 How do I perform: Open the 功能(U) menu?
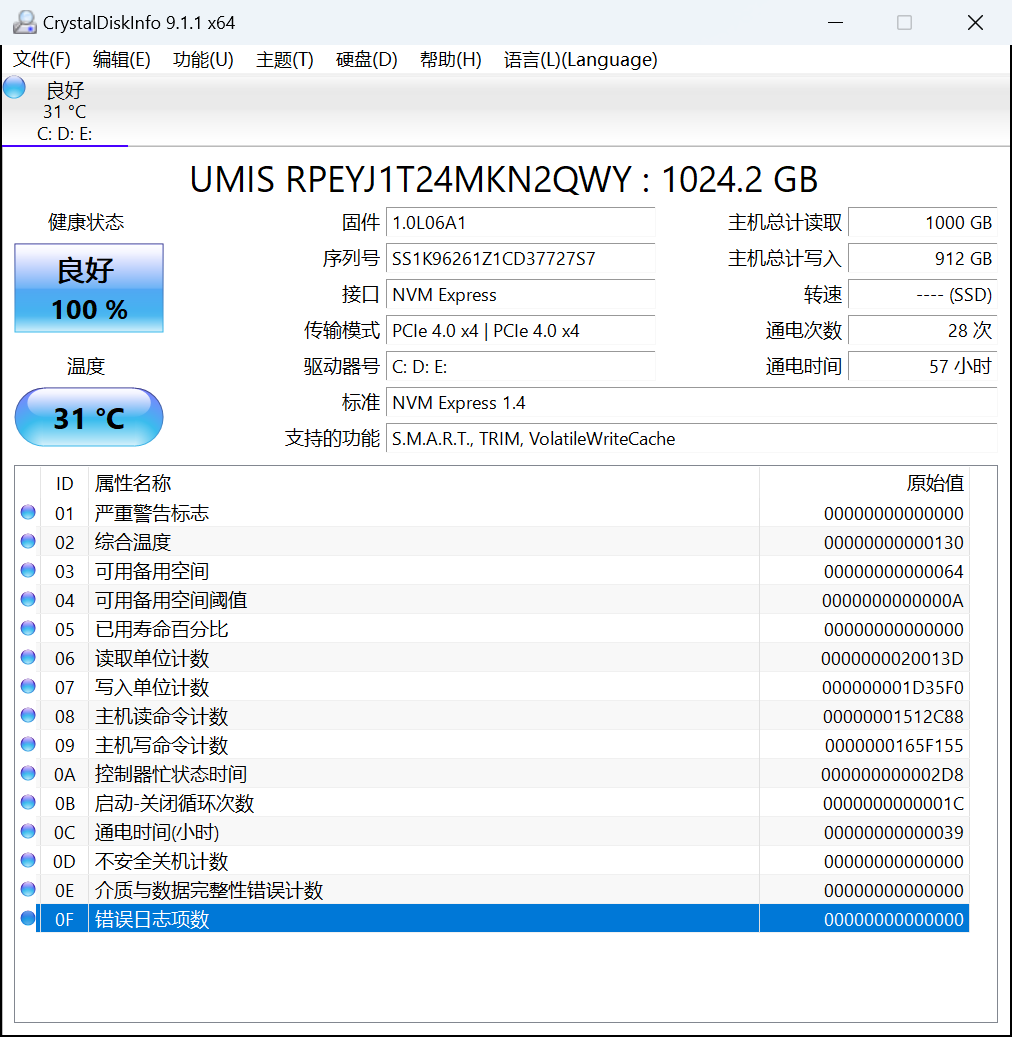tap(203, 60)
